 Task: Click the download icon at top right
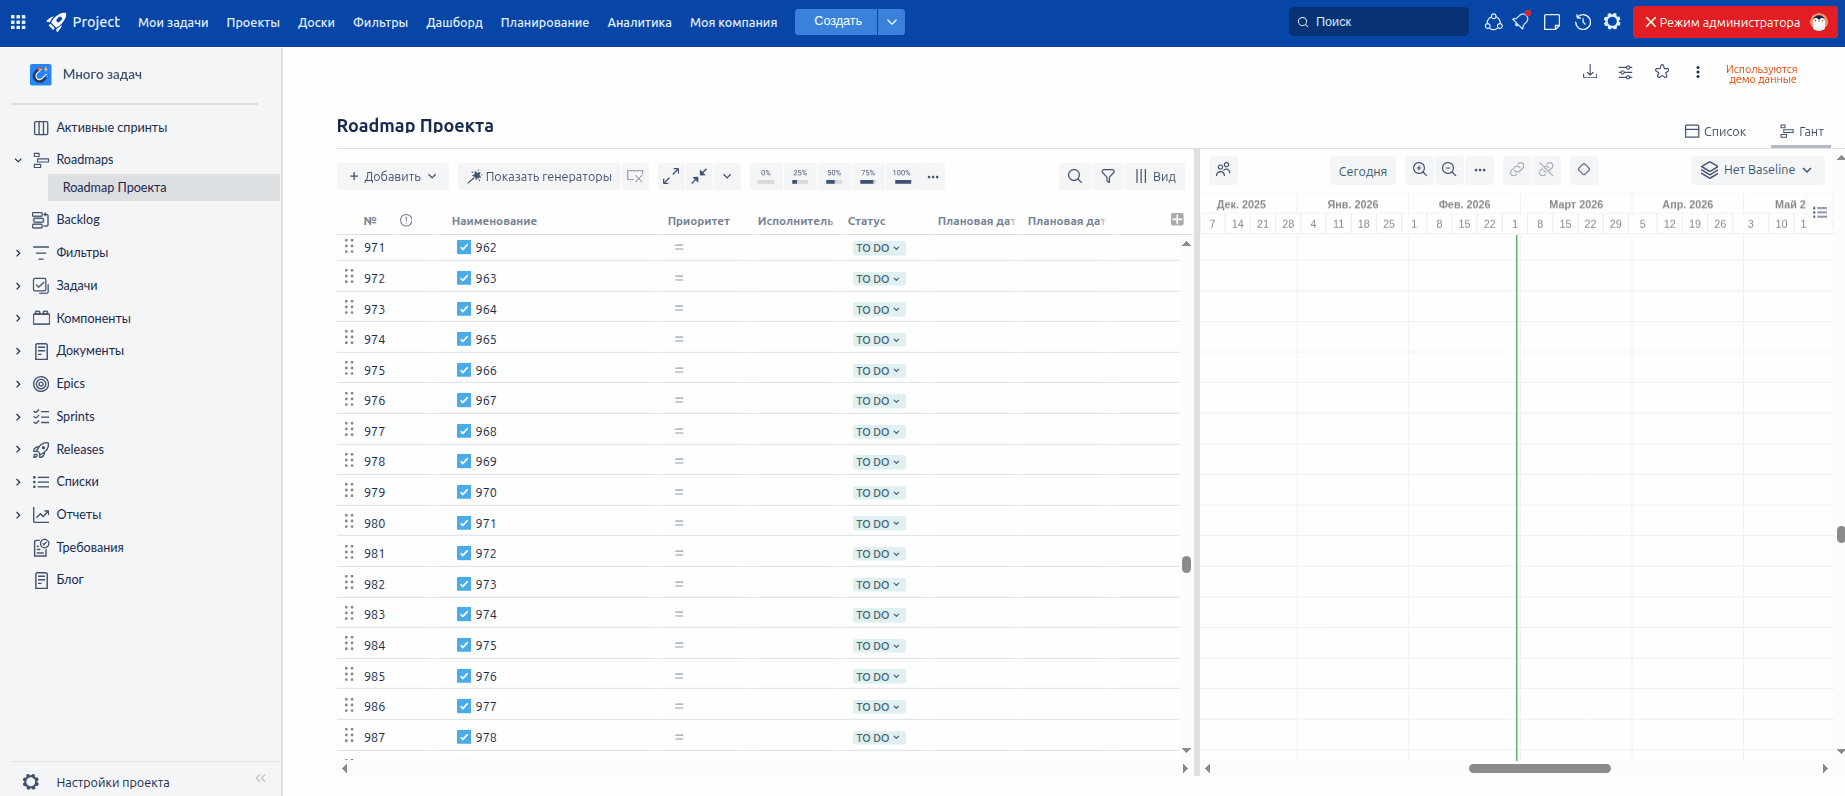1590,72
